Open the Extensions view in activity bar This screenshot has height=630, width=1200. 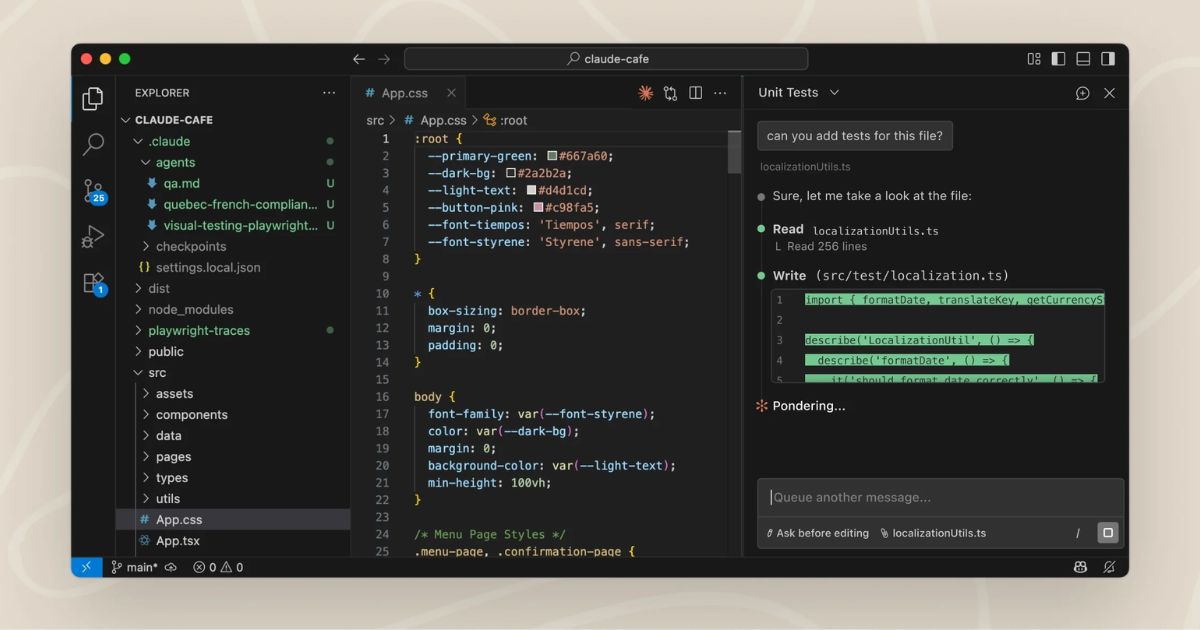click(93, 283)
